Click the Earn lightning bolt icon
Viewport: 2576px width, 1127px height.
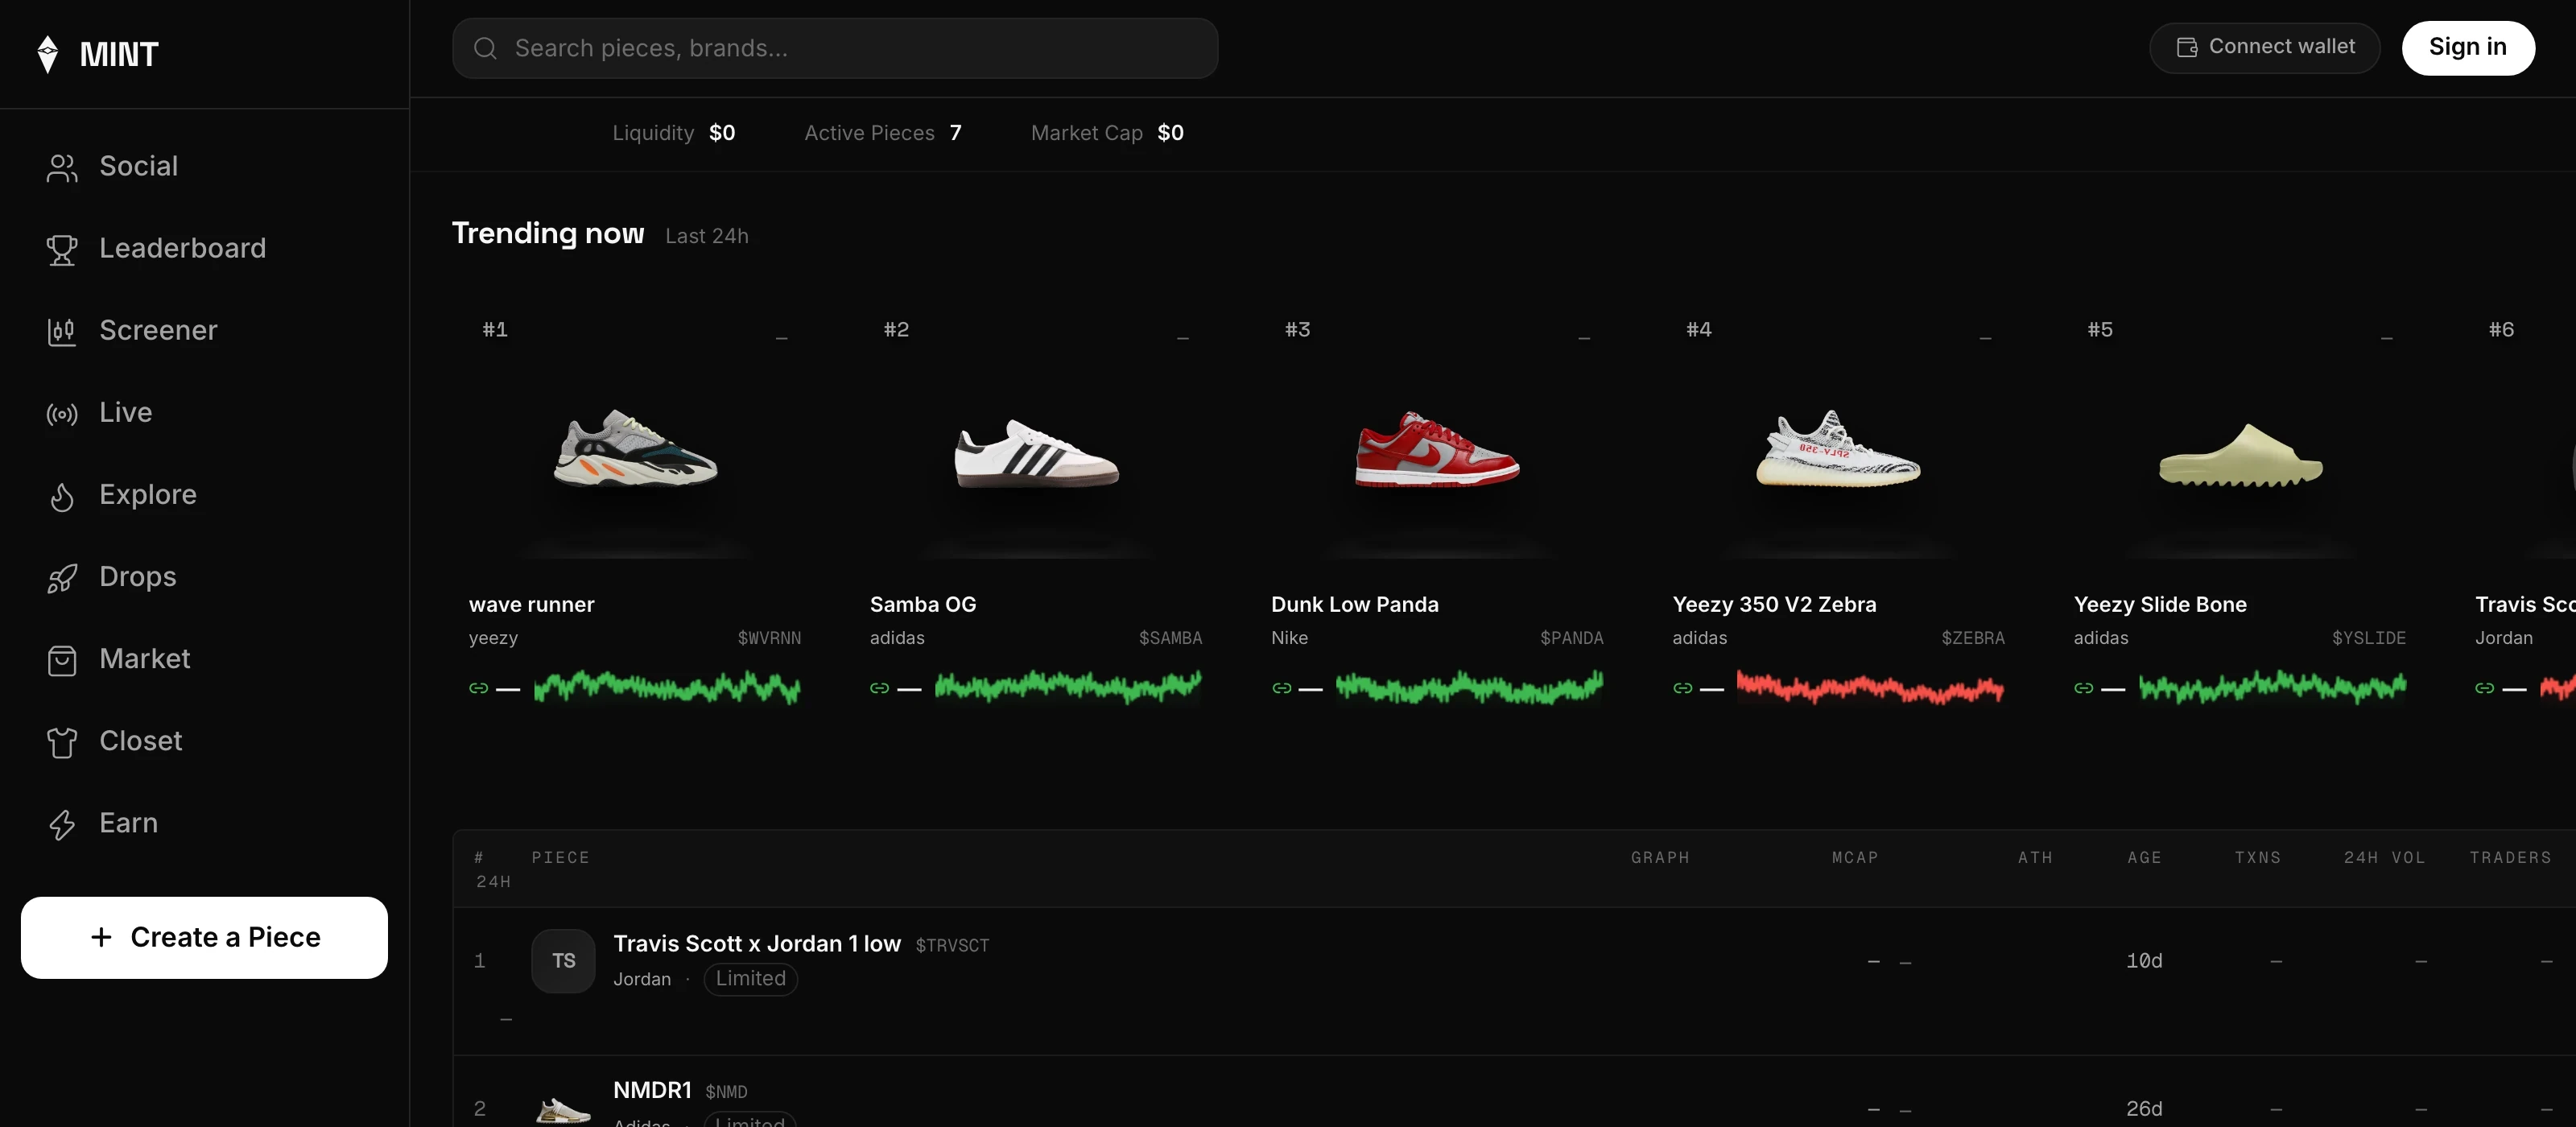62,824
